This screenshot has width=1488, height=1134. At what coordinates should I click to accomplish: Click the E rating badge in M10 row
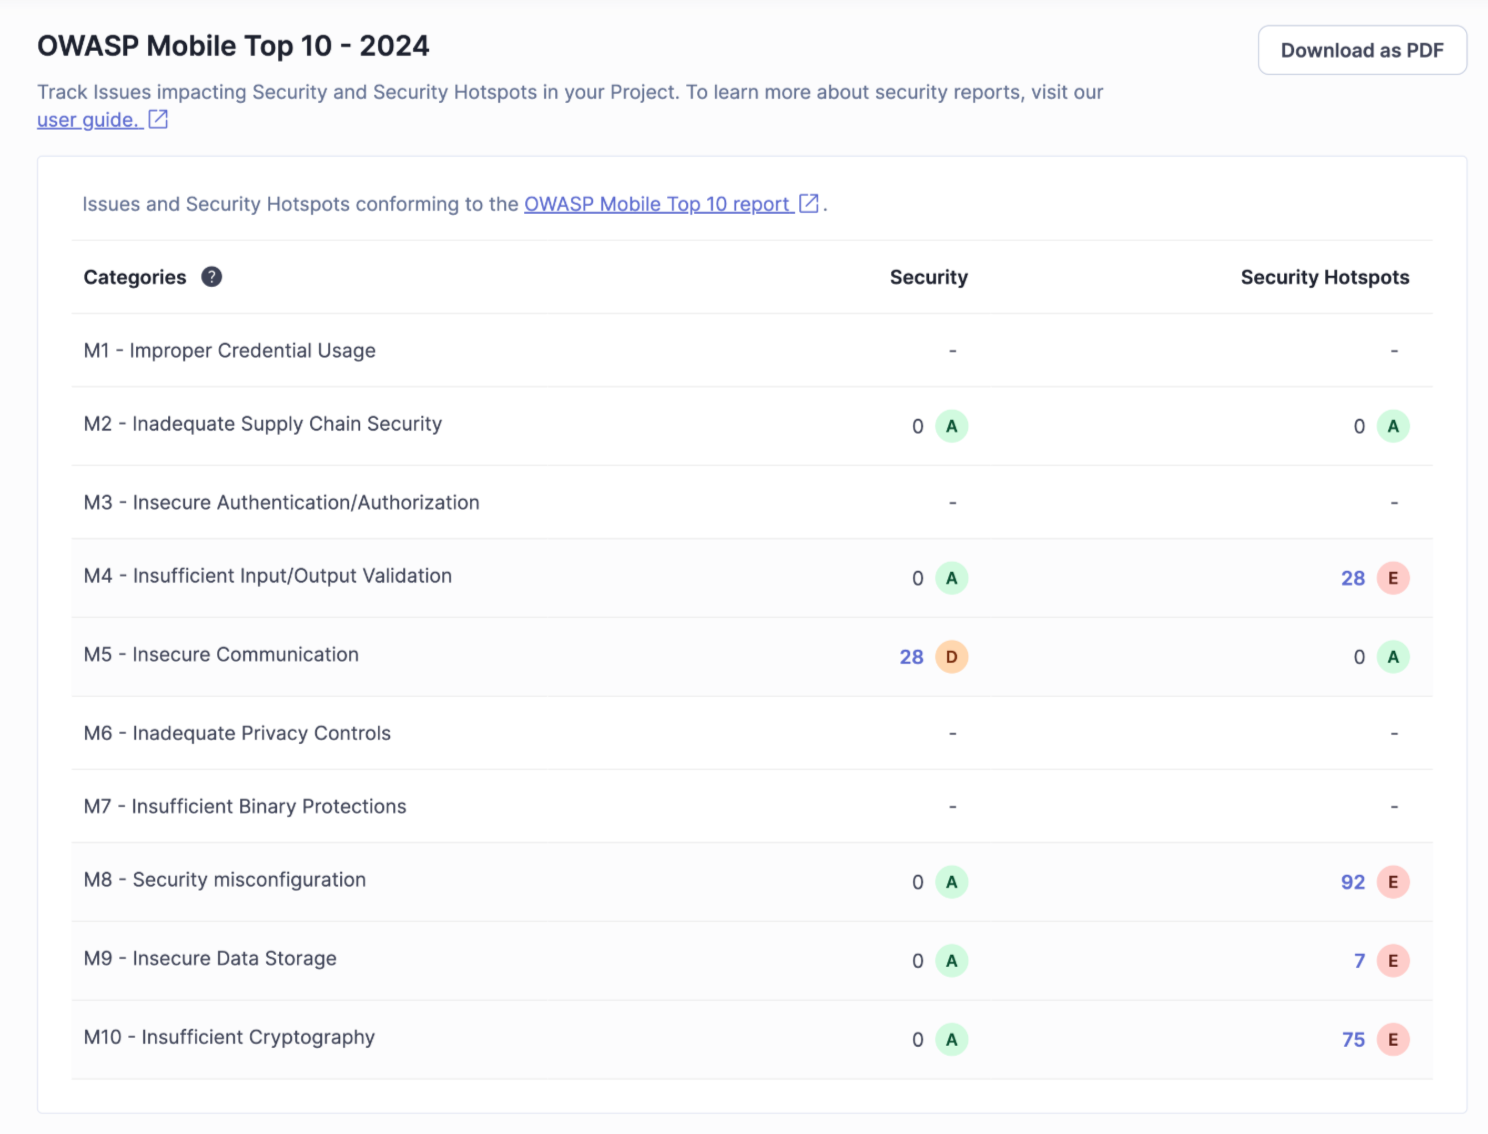tap(1393, 1040)
